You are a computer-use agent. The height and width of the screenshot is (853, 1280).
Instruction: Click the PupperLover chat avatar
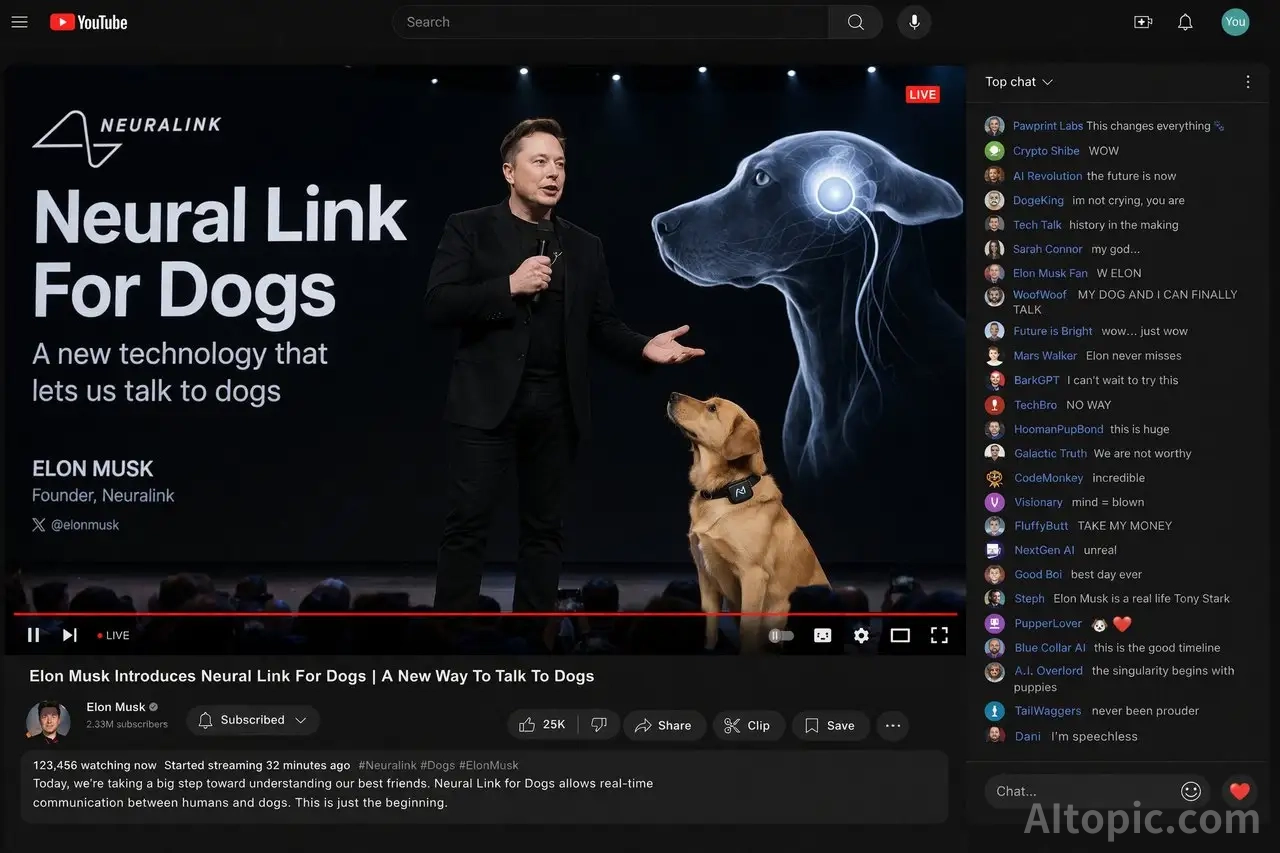pos(994,623)
